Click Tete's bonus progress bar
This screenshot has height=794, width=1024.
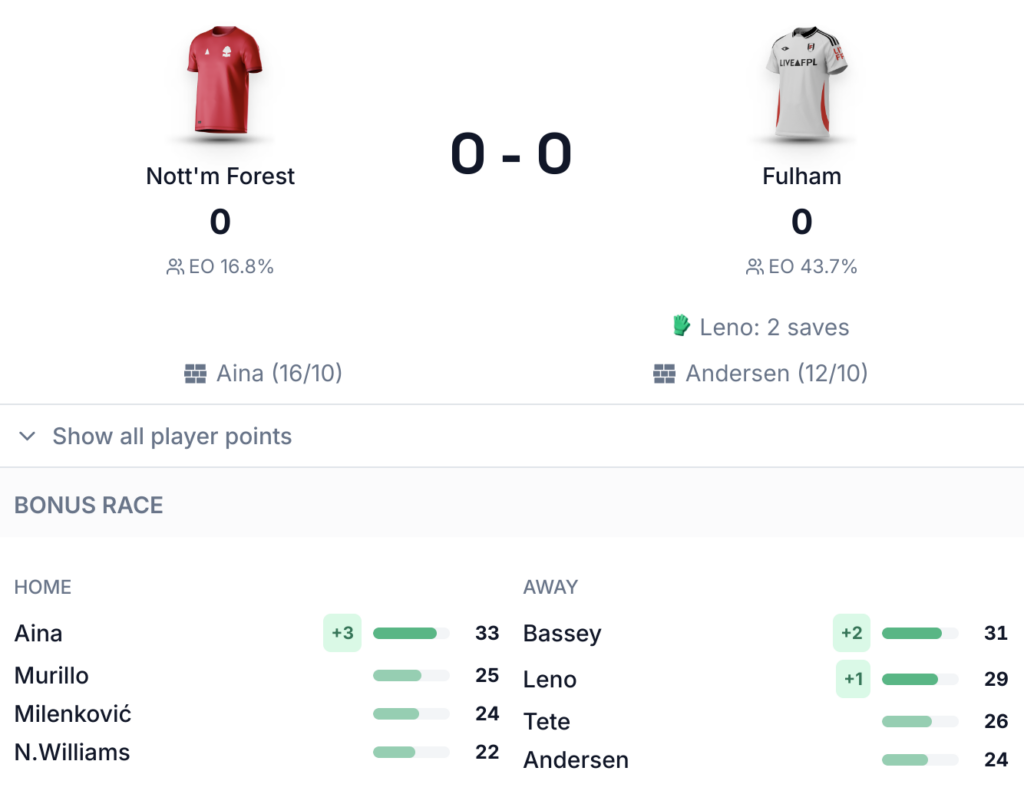tap(919, 721)
